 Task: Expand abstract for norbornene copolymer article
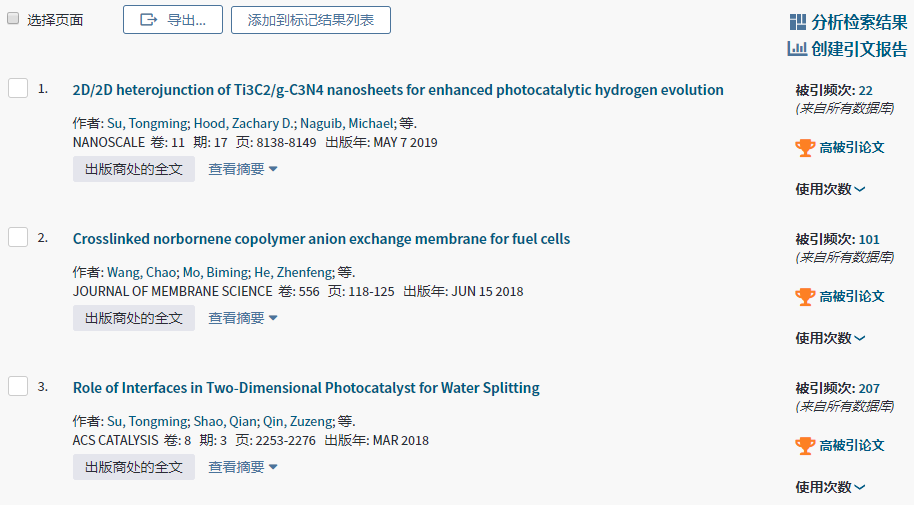point(243,318)
